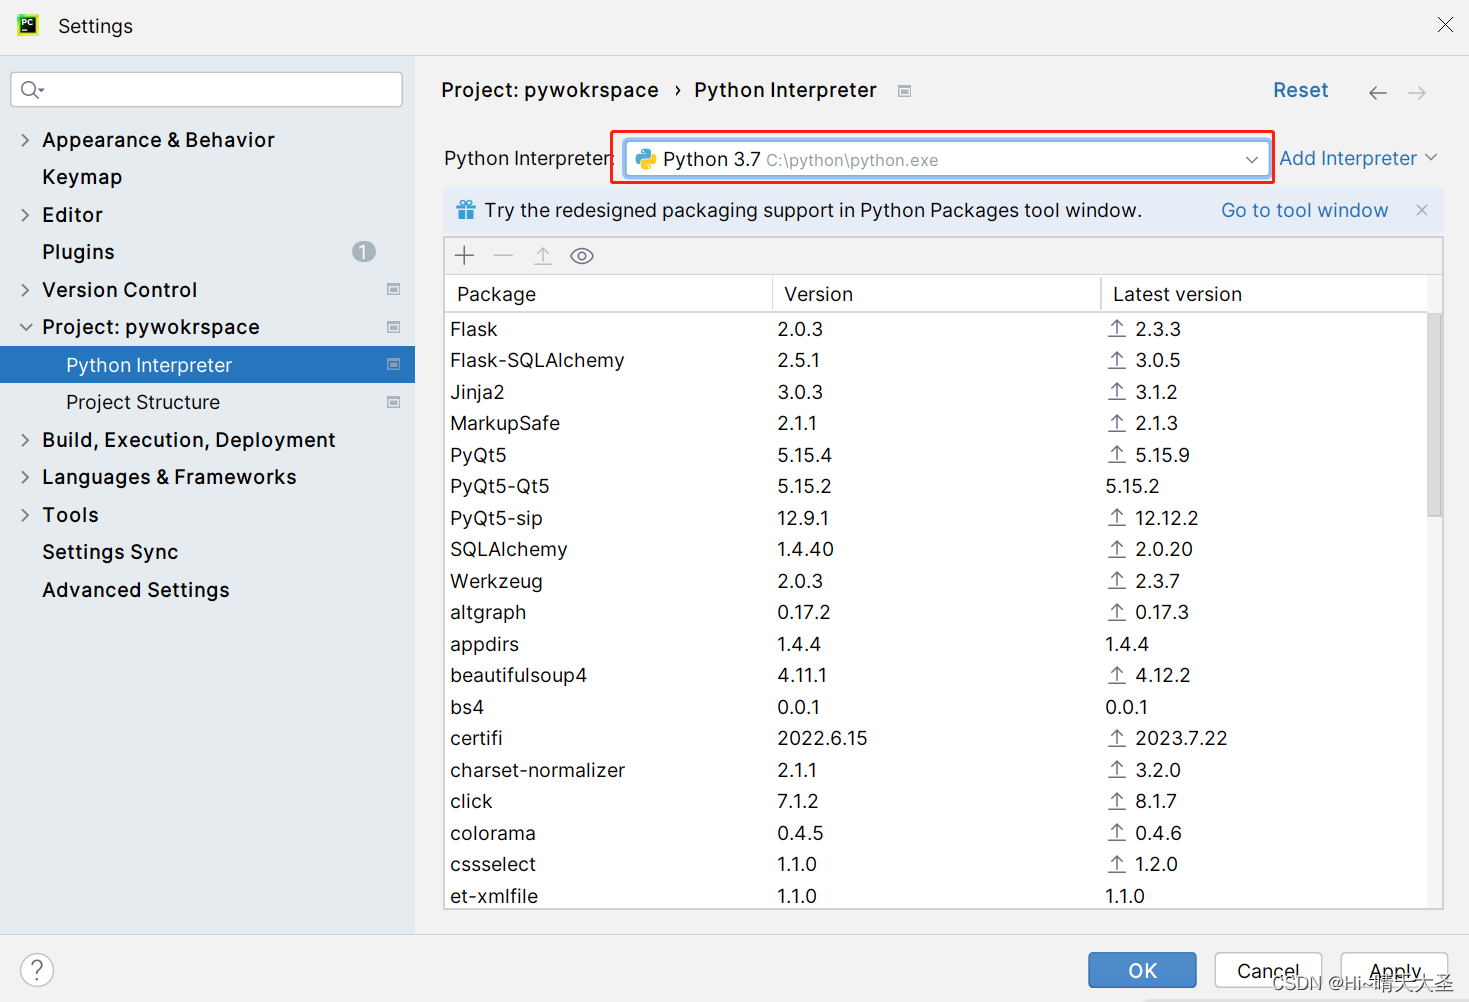Click the settings search field
The width and height of the screenshot is (1469, 1002).
point(207,90)
